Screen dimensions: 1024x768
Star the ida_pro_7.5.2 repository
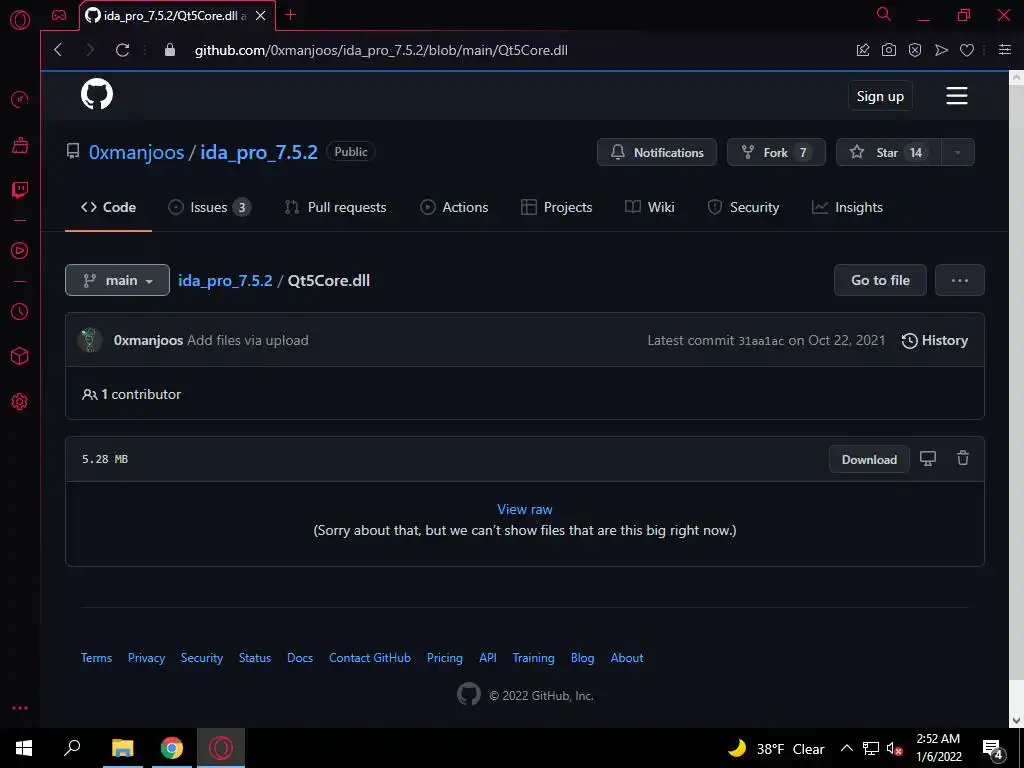tap(889, 152)
